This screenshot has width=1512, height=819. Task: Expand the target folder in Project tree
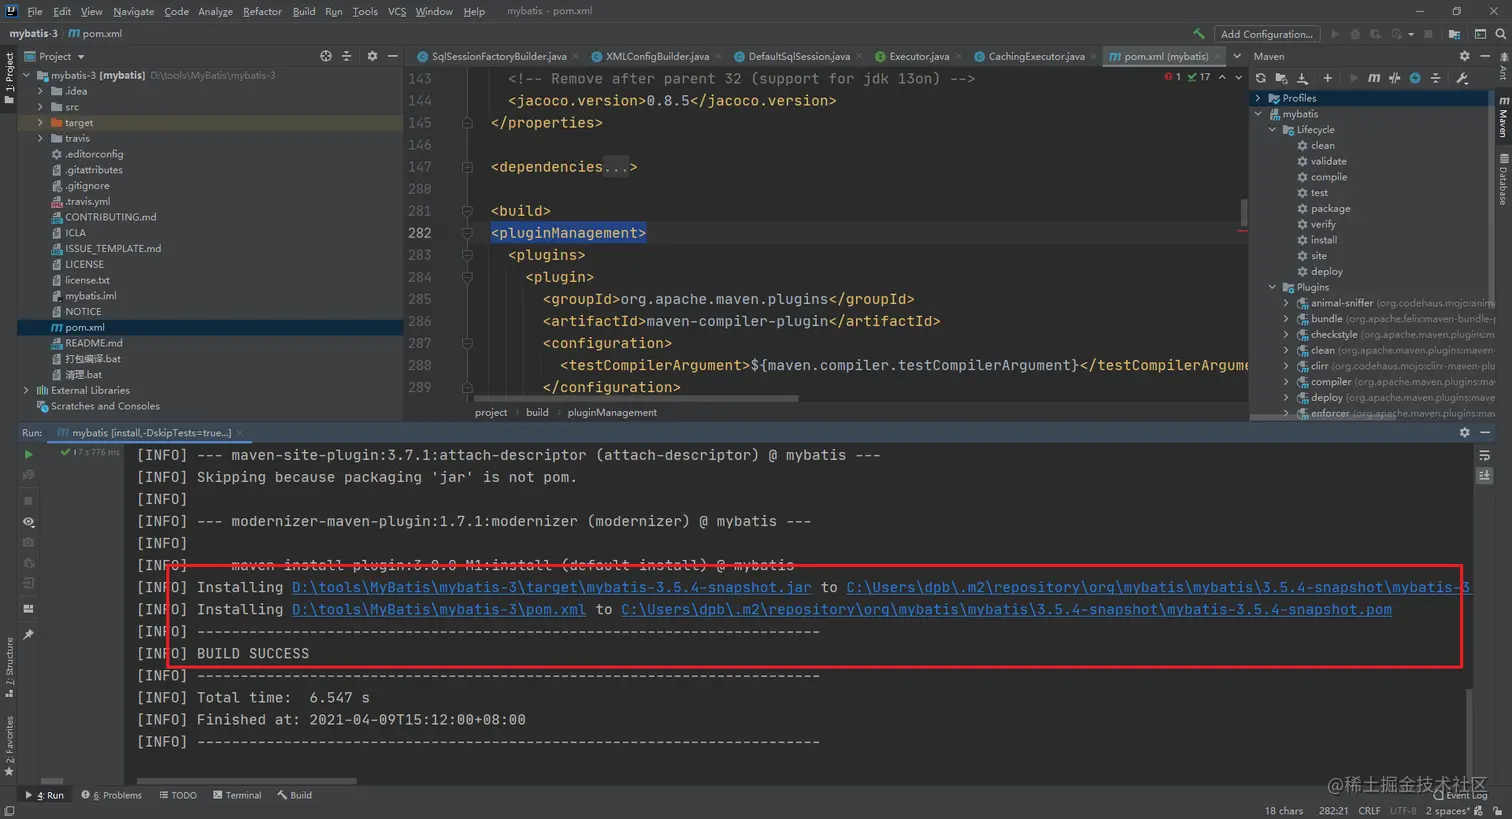click(40, 123)
